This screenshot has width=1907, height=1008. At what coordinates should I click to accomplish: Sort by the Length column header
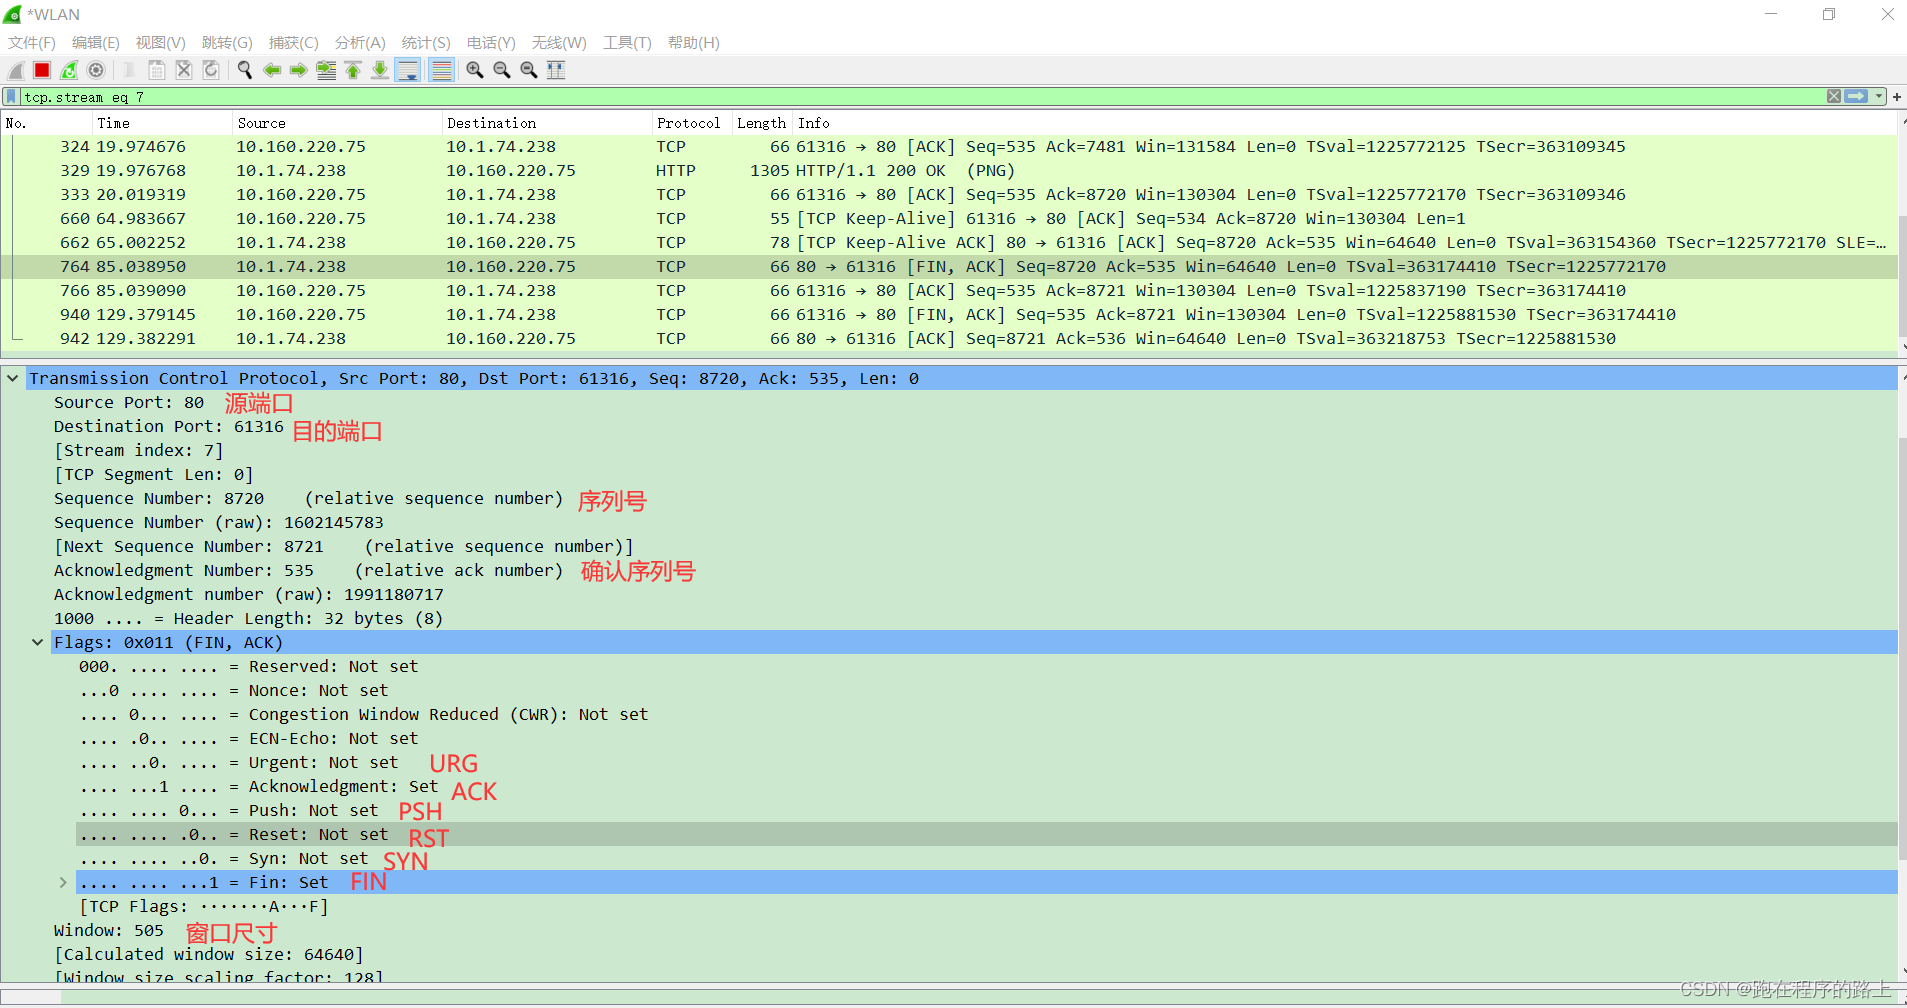click(x=762, y=123)
